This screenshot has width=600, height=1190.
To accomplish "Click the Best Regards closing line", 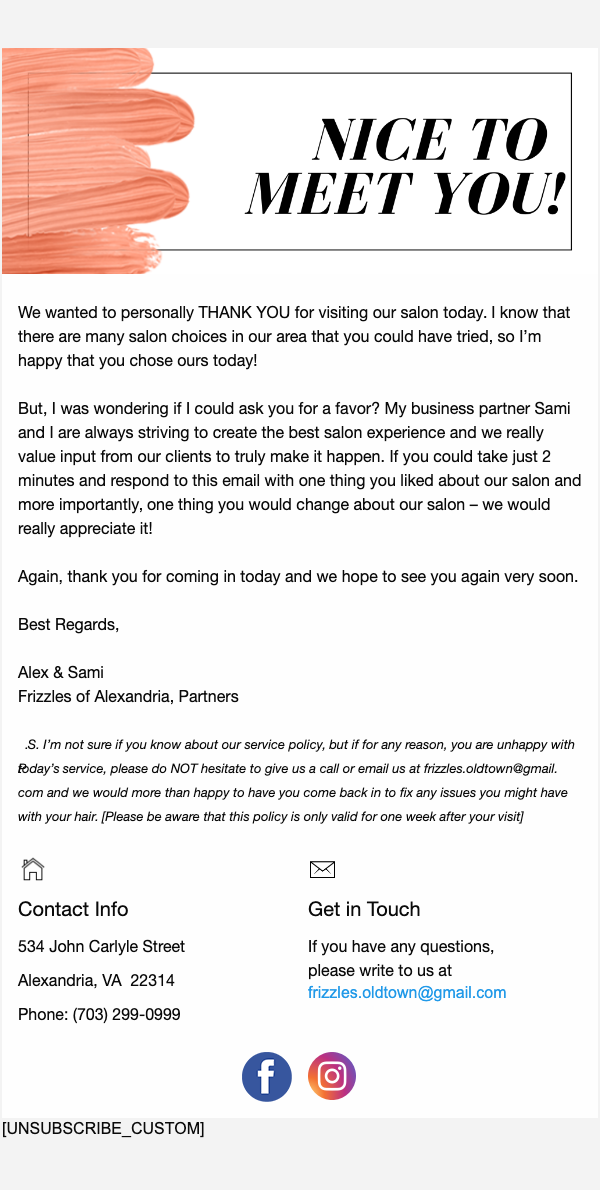I will coord(68,625).
